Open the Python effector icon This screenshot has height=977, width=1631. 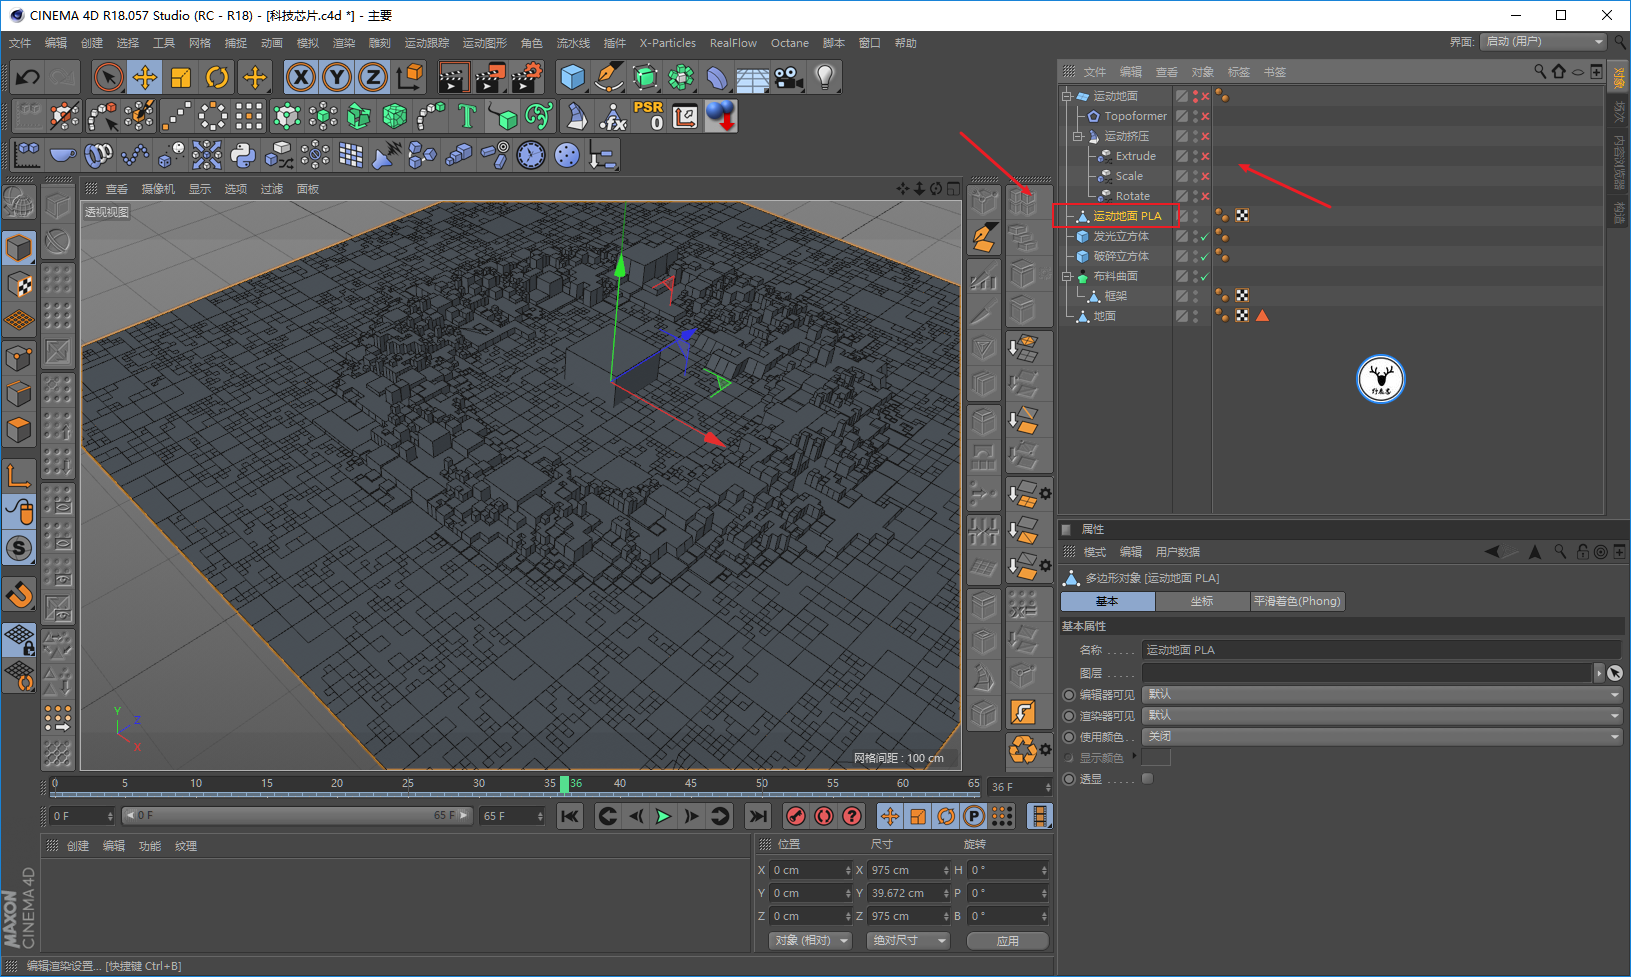(x=243, y=155)
